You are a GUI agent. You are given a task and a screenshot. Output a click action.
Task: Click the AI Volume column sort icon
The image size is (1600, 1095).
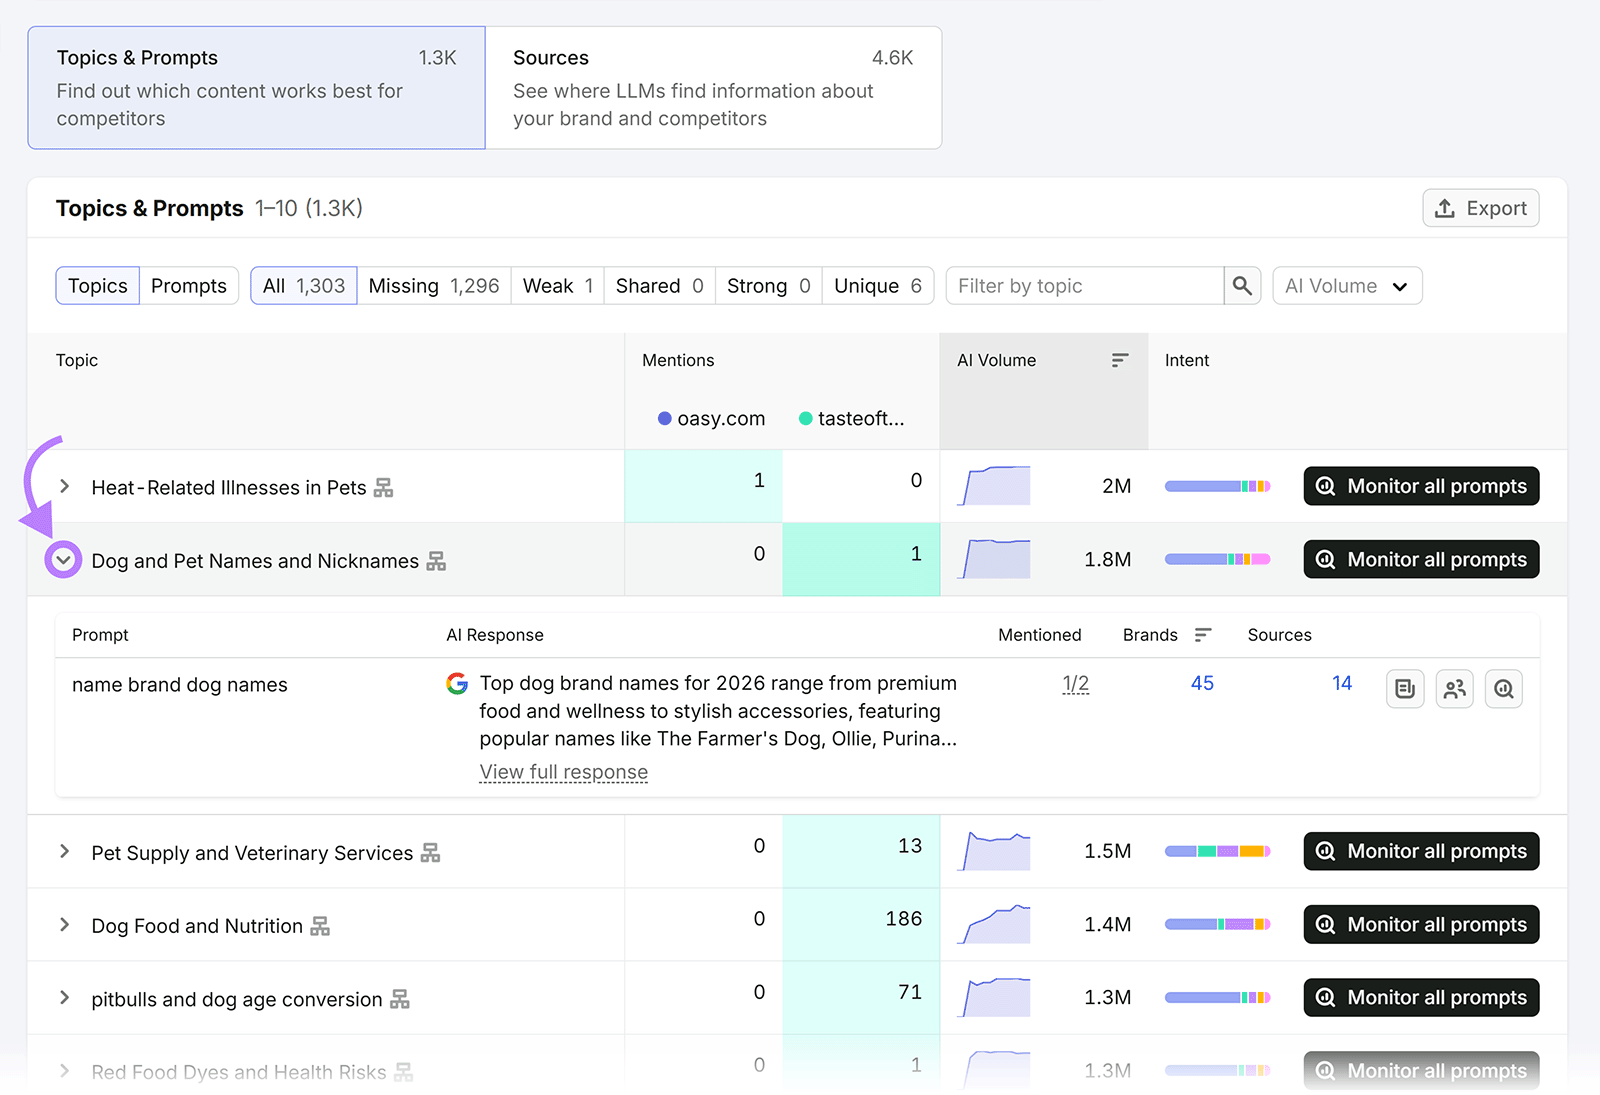pyautogui.click(x=1120, y=360)
